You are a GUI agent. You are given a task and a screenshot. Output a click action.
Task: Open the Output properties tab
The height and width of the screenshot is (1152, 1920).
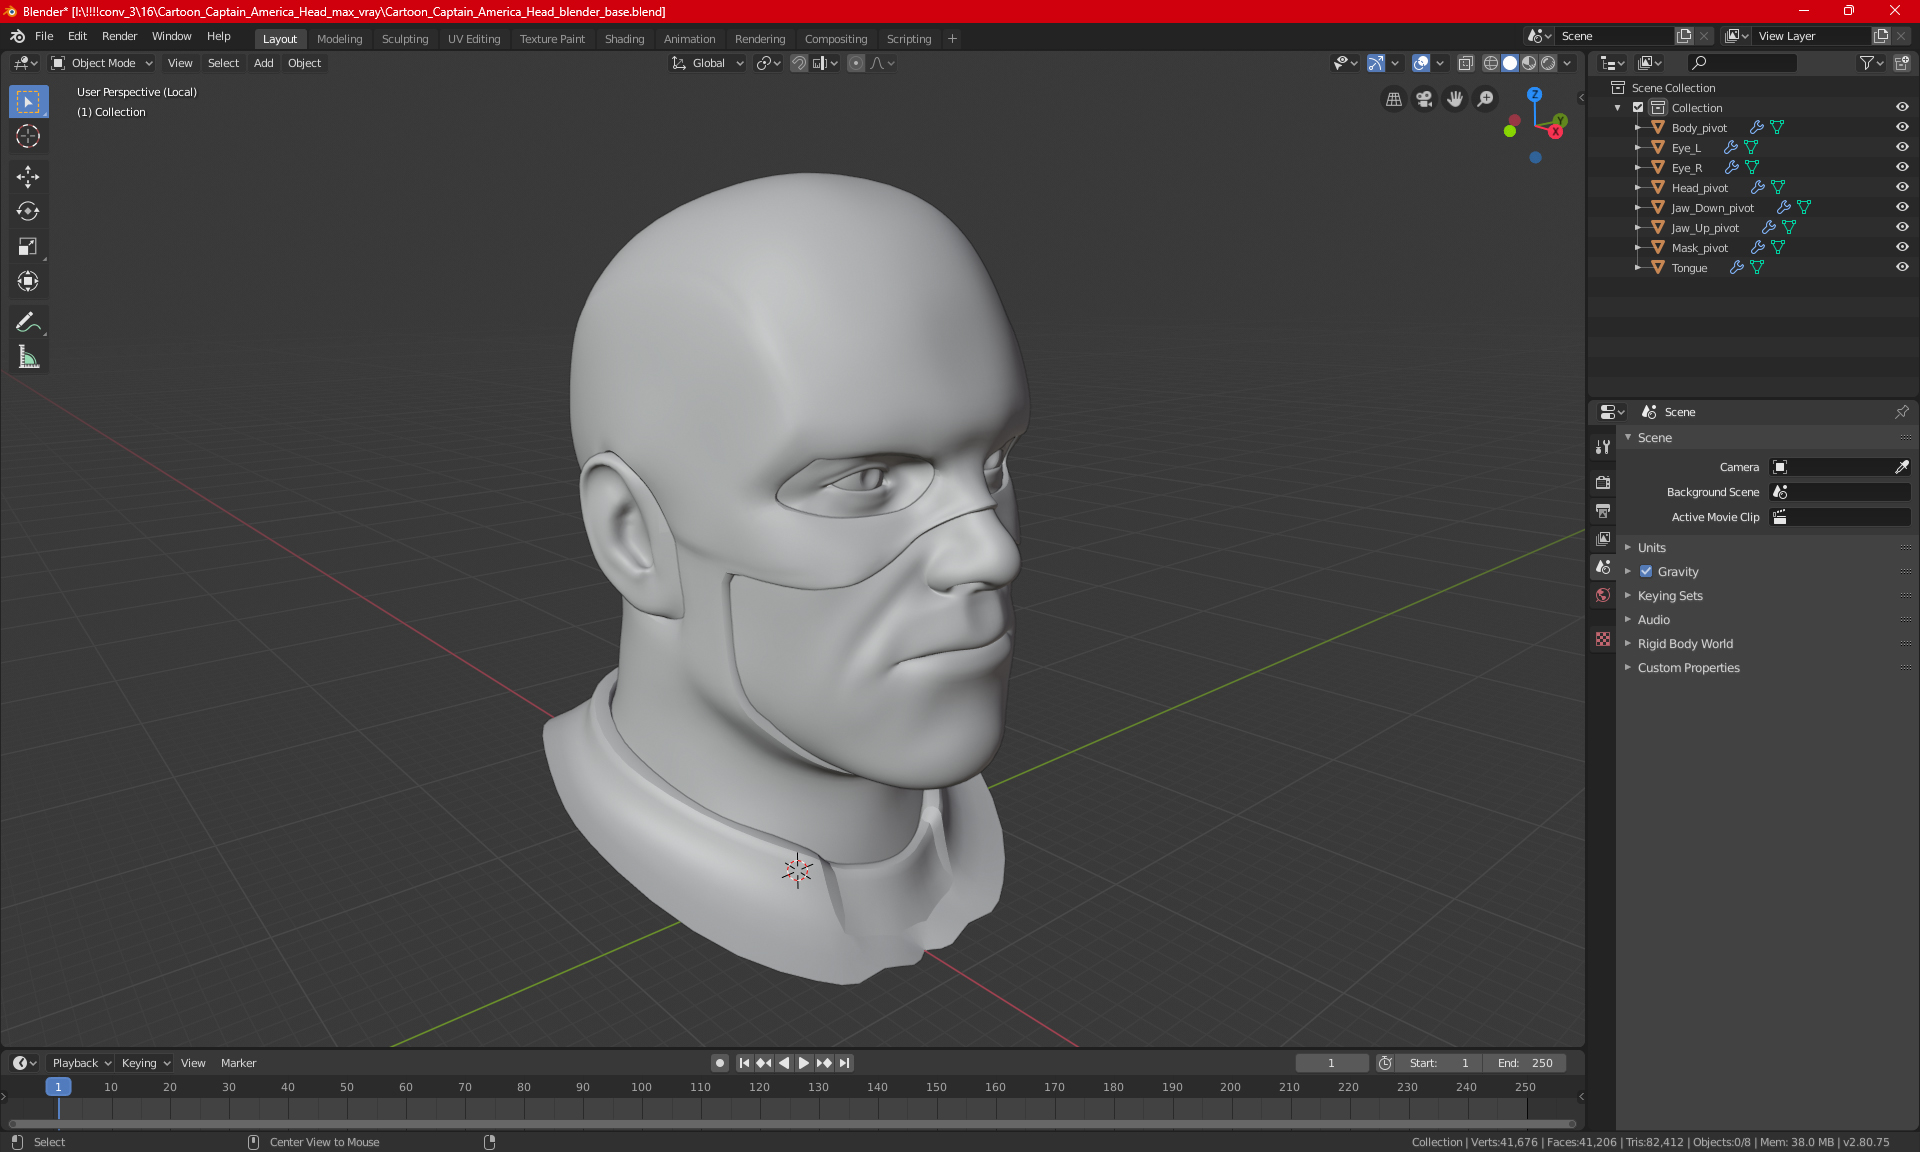pyautogui.click(x=1603, y=510)
